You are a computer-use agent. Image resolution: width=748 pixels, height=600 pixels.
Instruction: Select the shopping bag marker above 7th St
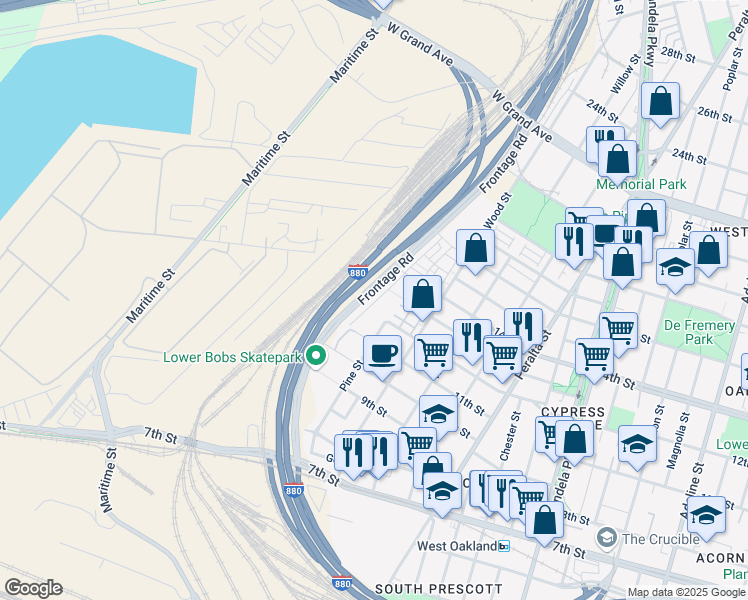(x=544, y=521)
